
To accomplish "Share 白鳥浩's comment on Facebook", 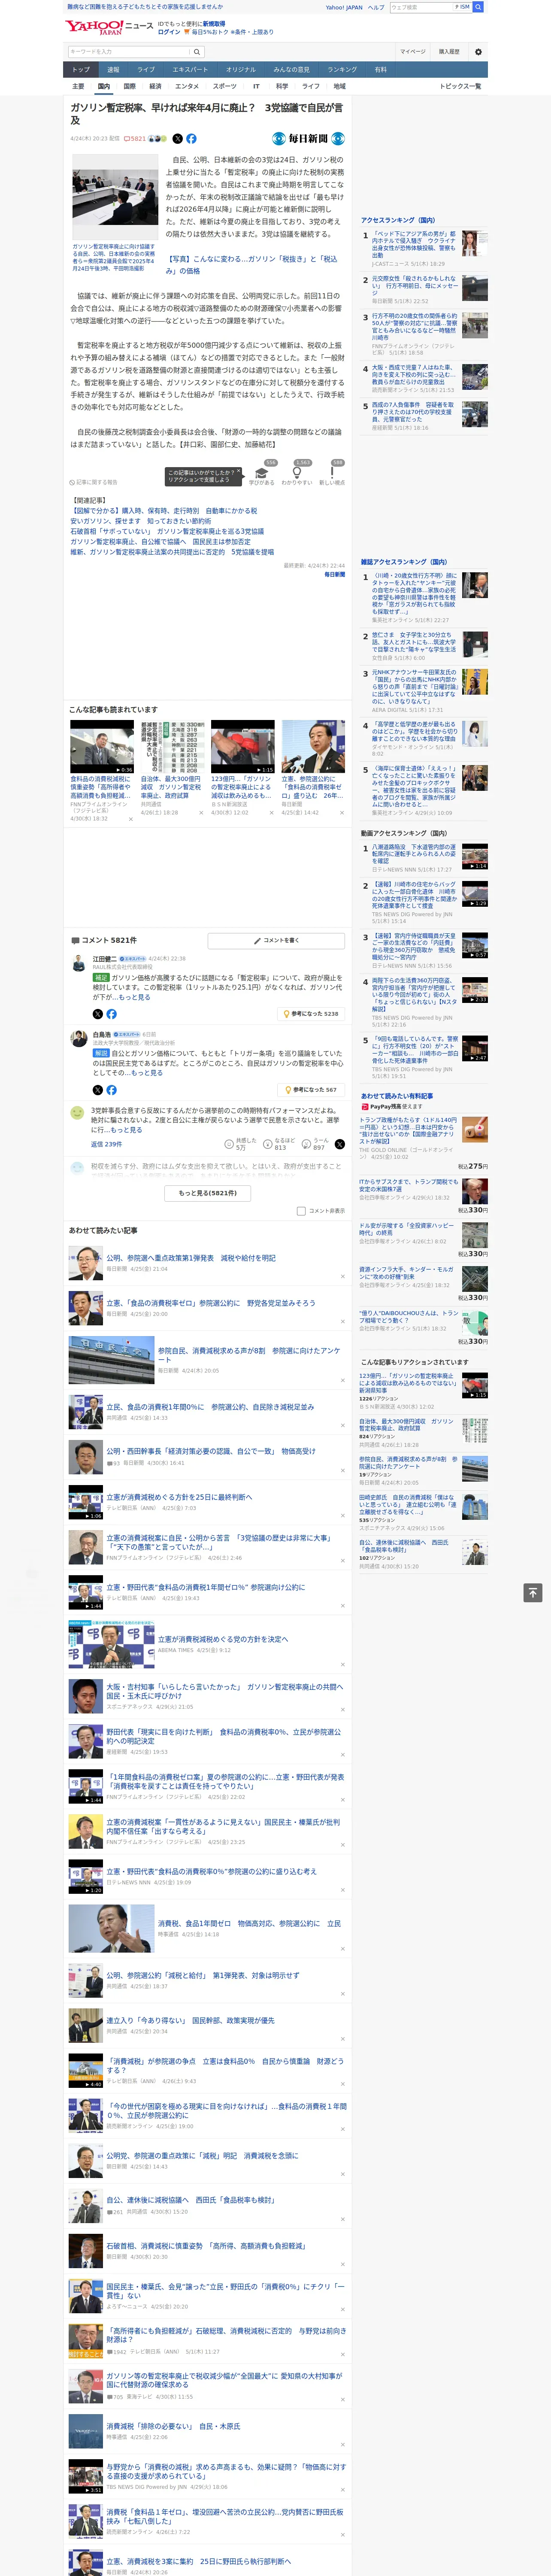I will (x=111, y=1090).
